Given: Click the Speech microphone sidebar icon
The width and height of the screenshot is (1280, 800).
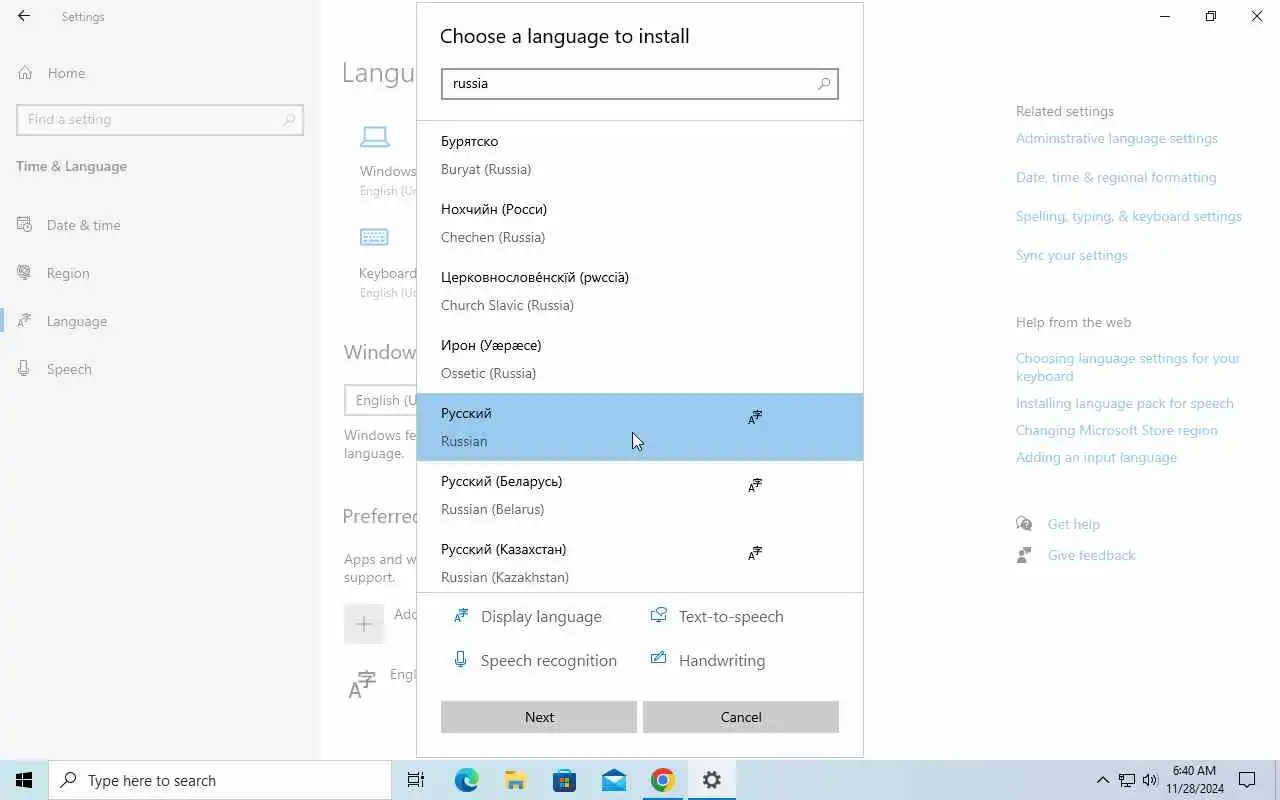Looking at the screenshot, I should coord(25,369).
